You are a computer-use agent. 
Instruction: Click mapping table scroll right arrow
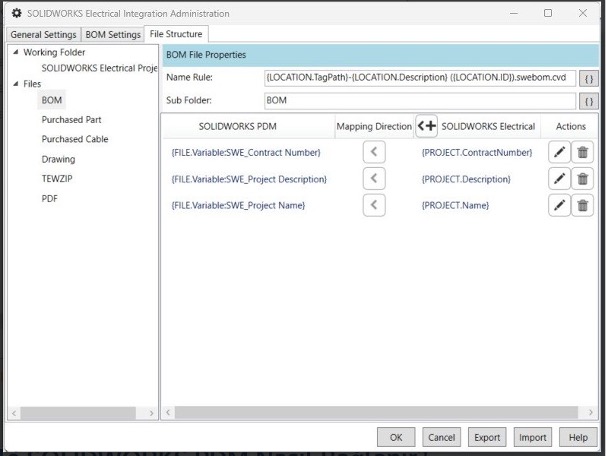point(591,412)
